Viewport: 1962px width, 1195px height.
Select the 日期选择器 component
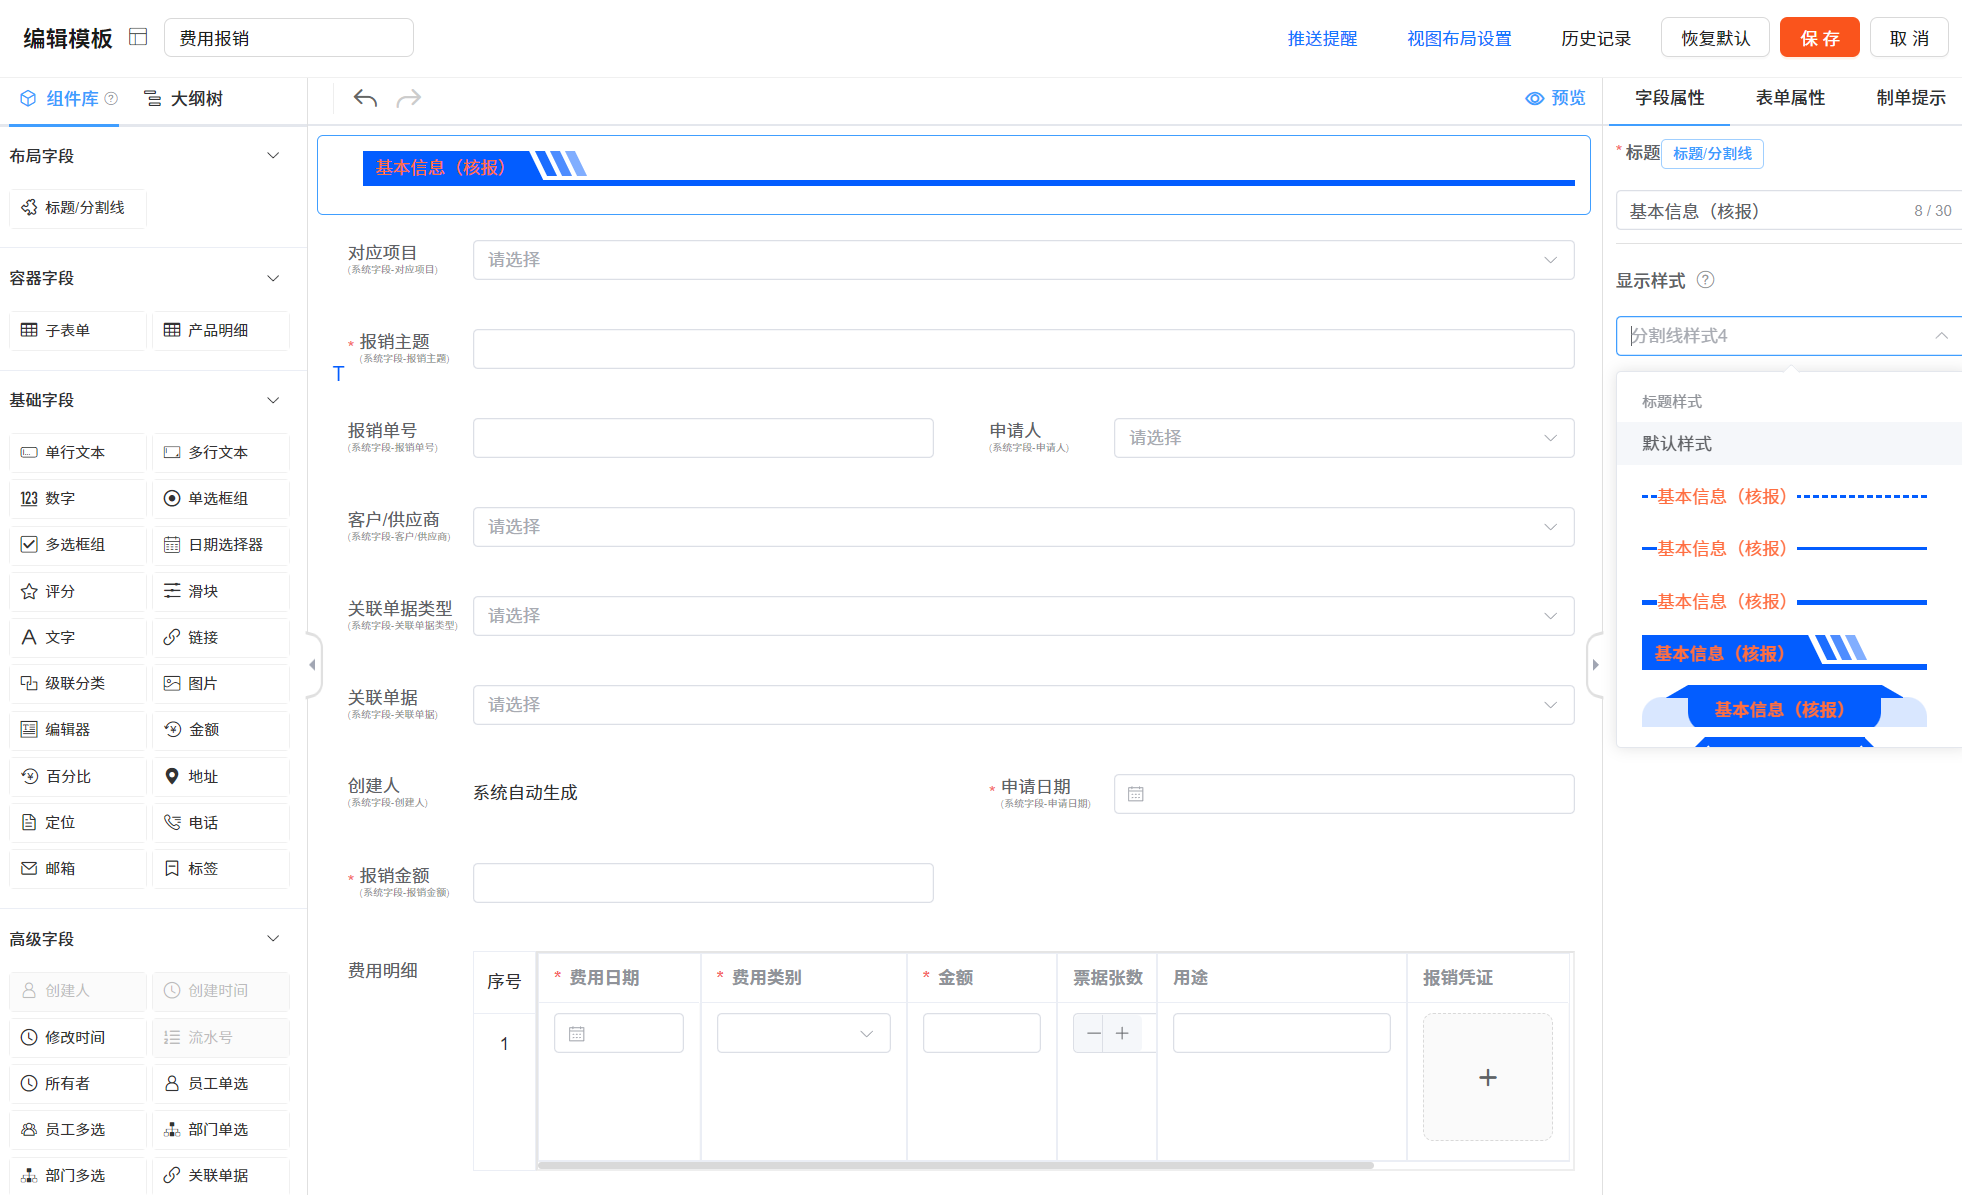click(x=221, y=545)
